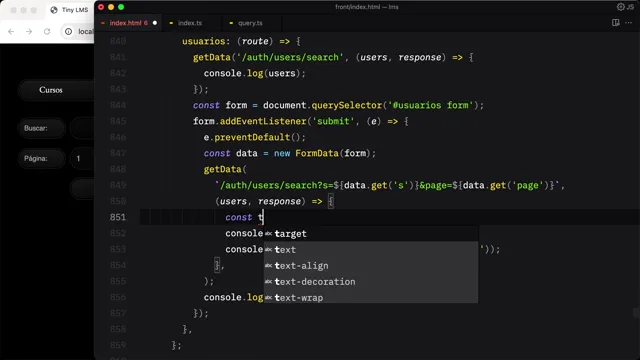Click the Forward arrow in the browser window
640x360 pixels.
point(29,31)
